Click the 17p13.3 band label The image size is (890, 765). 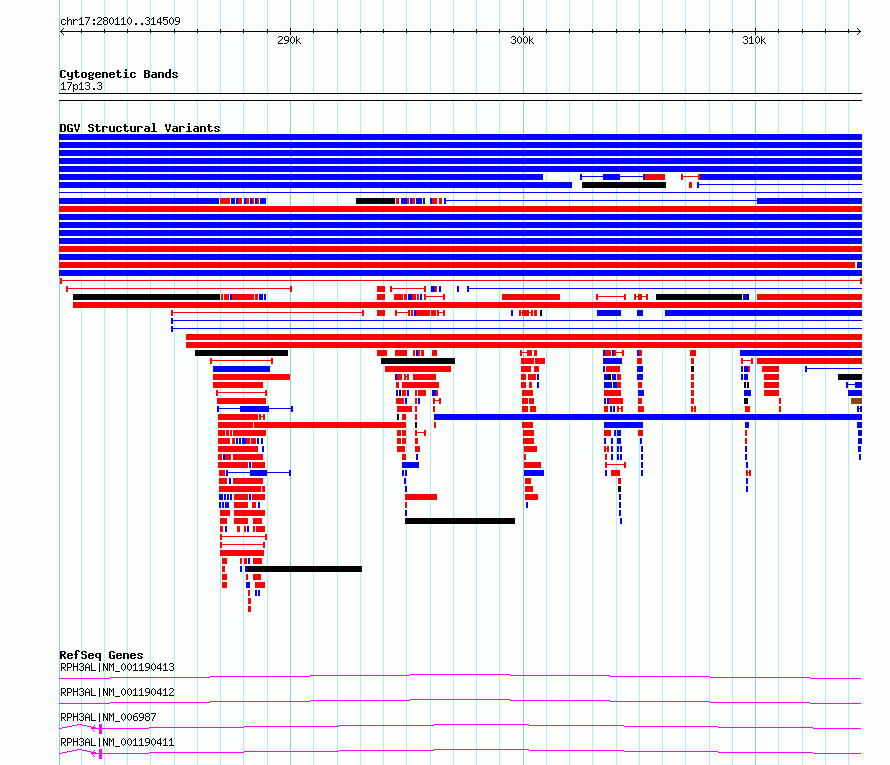point(81,86)
